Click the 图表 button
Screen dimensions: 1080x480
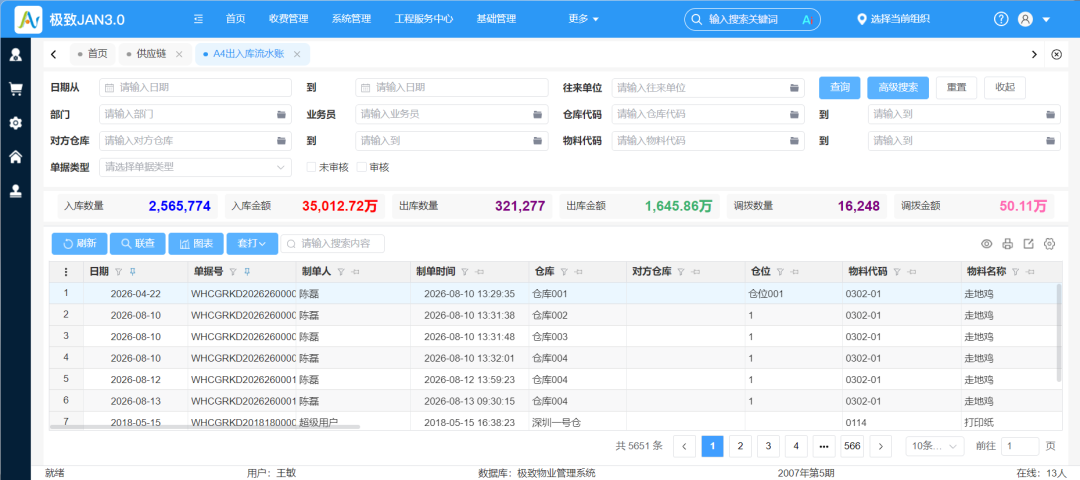(x=196, y=243)
